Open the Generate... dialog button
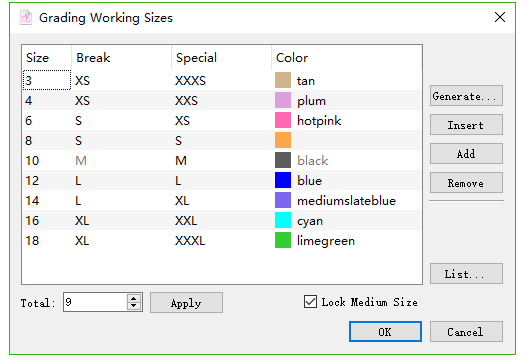Image resolution: width=528 pixels, height=360 pixels. (466, 96)
